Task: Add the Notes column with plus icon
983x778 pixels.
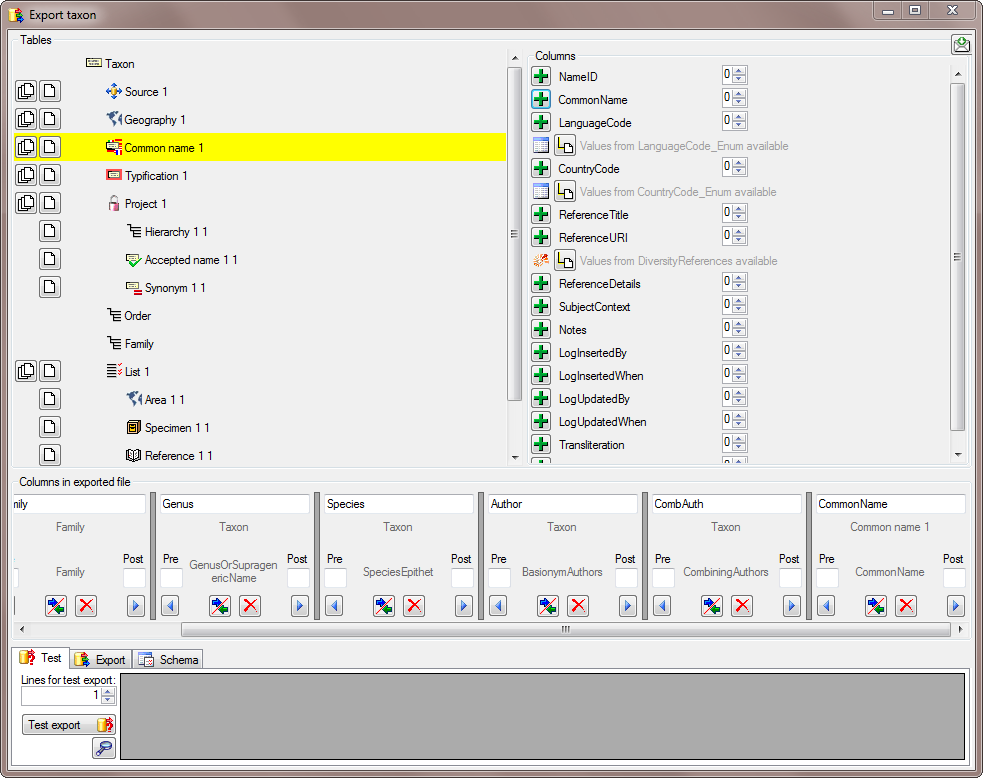Action: point(541,329)
